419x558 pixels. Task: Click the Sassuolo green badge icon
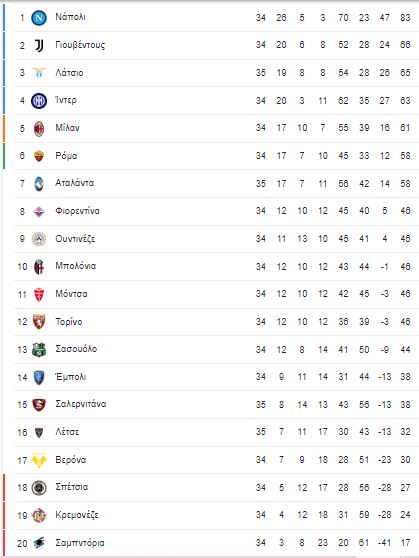point(39,350)
